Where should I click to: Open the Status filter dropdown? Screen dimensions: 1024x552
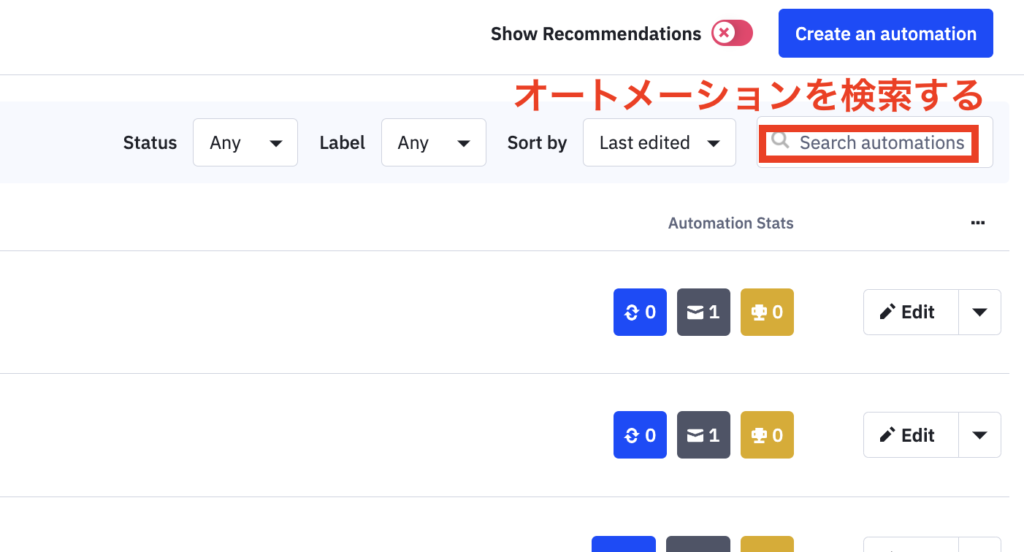246,142
